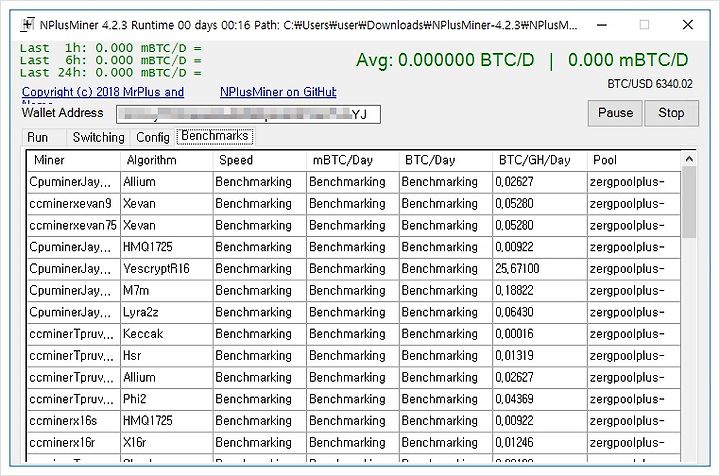Click the 0,18822 BTC/GH/Day value
Viewport: 720px width, 476px height.
[x=540, y=291]
